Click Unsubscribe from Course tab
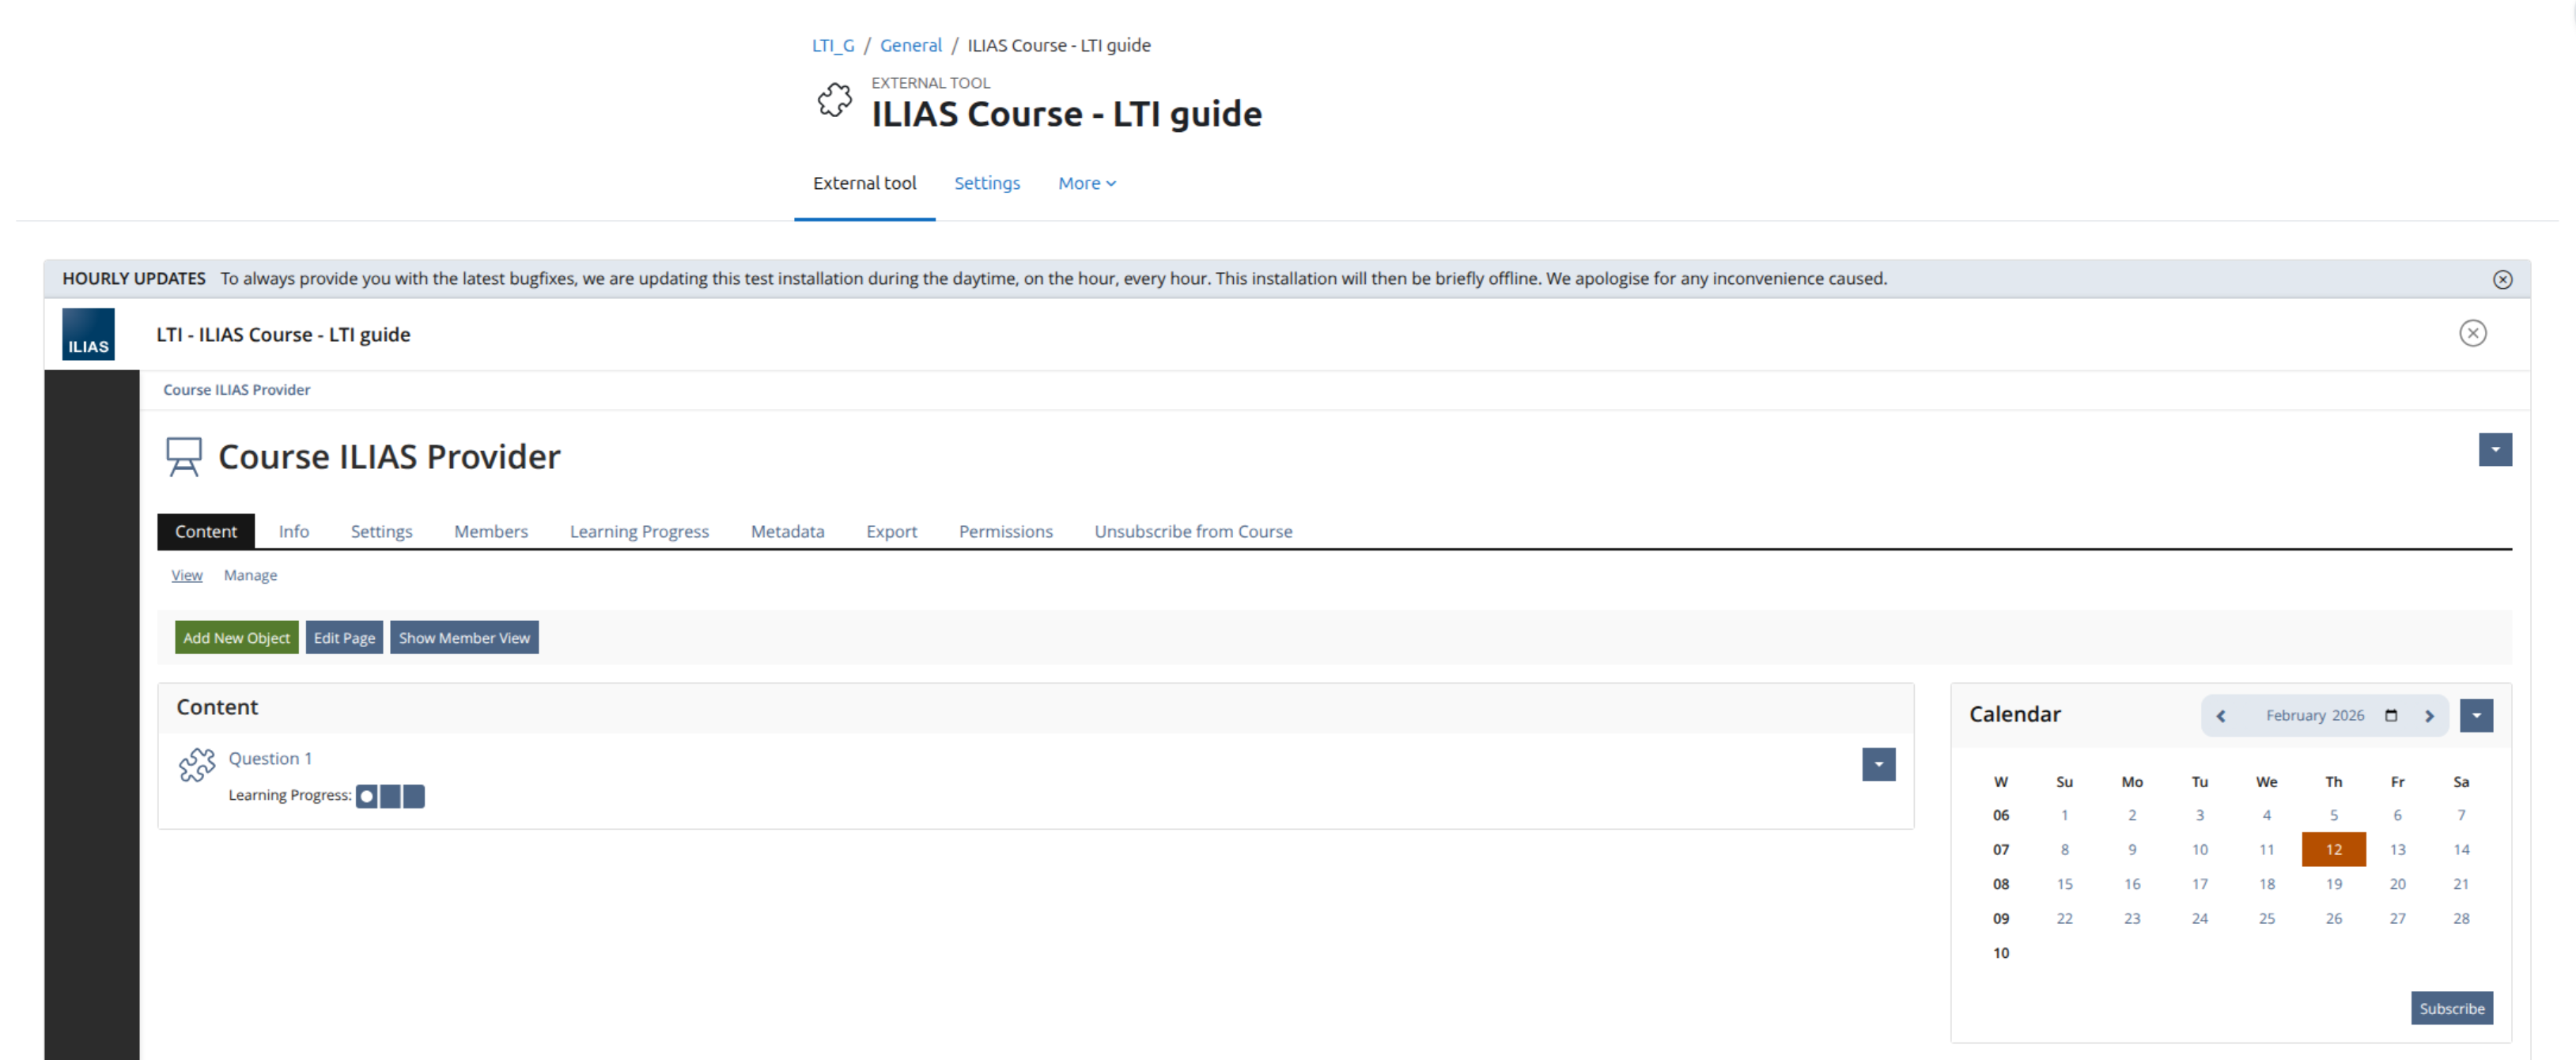 pyautogui.click(x=1194, y=532)
